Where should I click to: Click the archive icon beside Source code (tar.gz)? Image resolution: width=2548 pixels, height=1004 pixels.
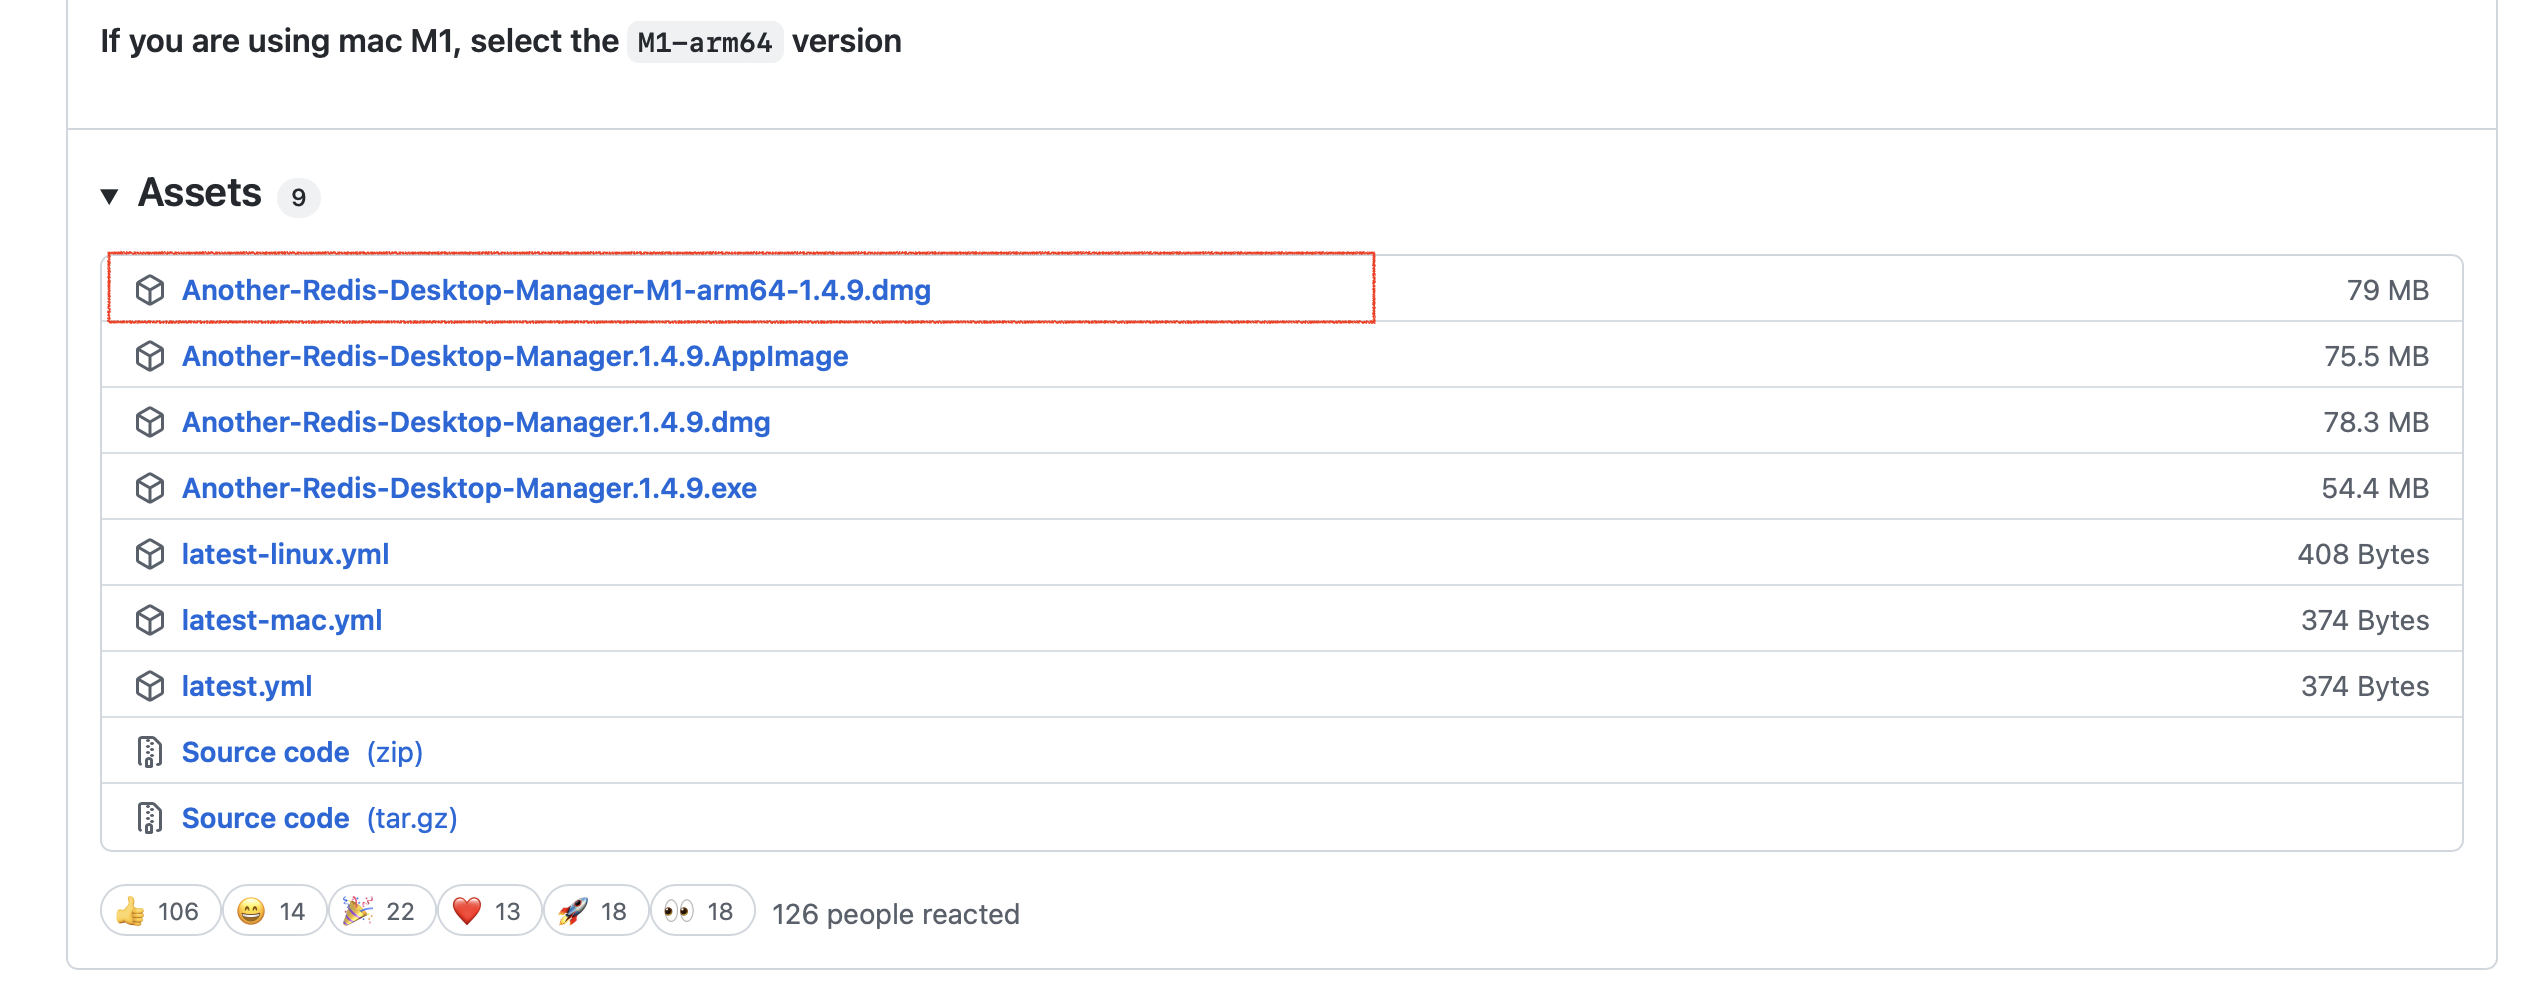[151, 817]
